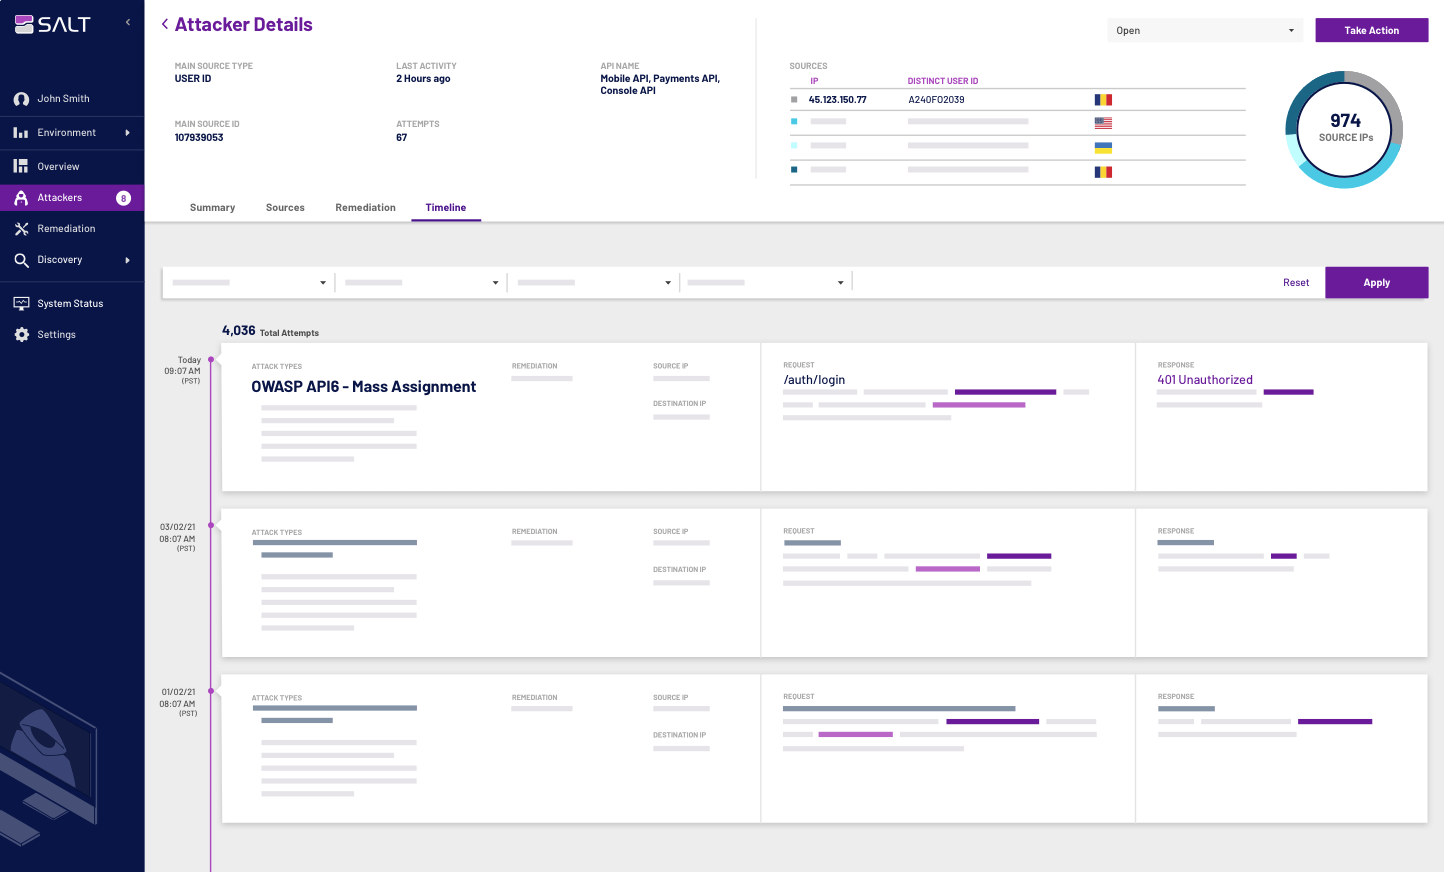Click the Ukraine flag icon in sources
The width and height of the screenshot is (1444, 872).
1103,147
